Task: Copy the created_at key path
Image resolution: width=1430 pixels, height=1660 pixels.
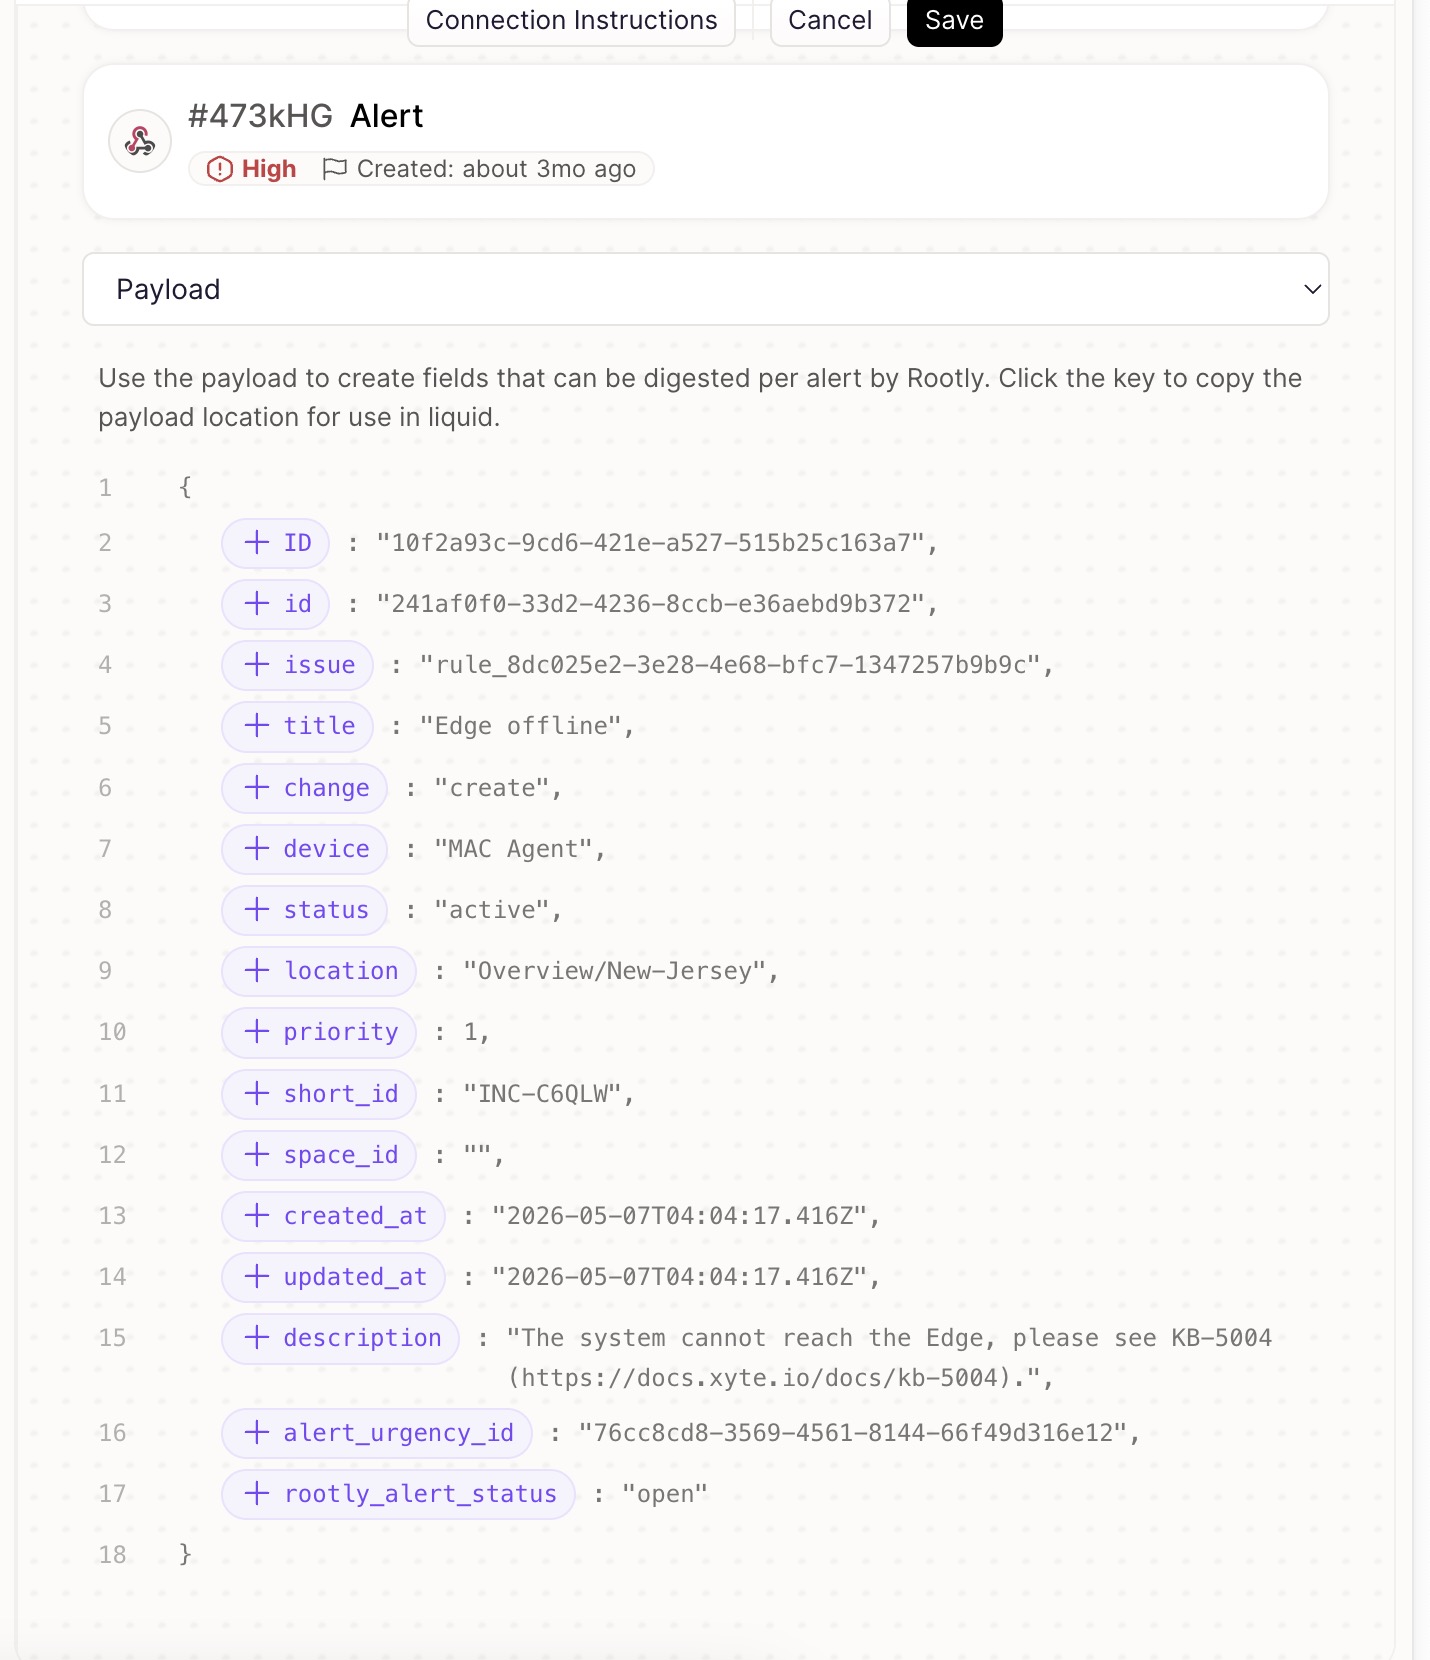Action: (333, 1215)
